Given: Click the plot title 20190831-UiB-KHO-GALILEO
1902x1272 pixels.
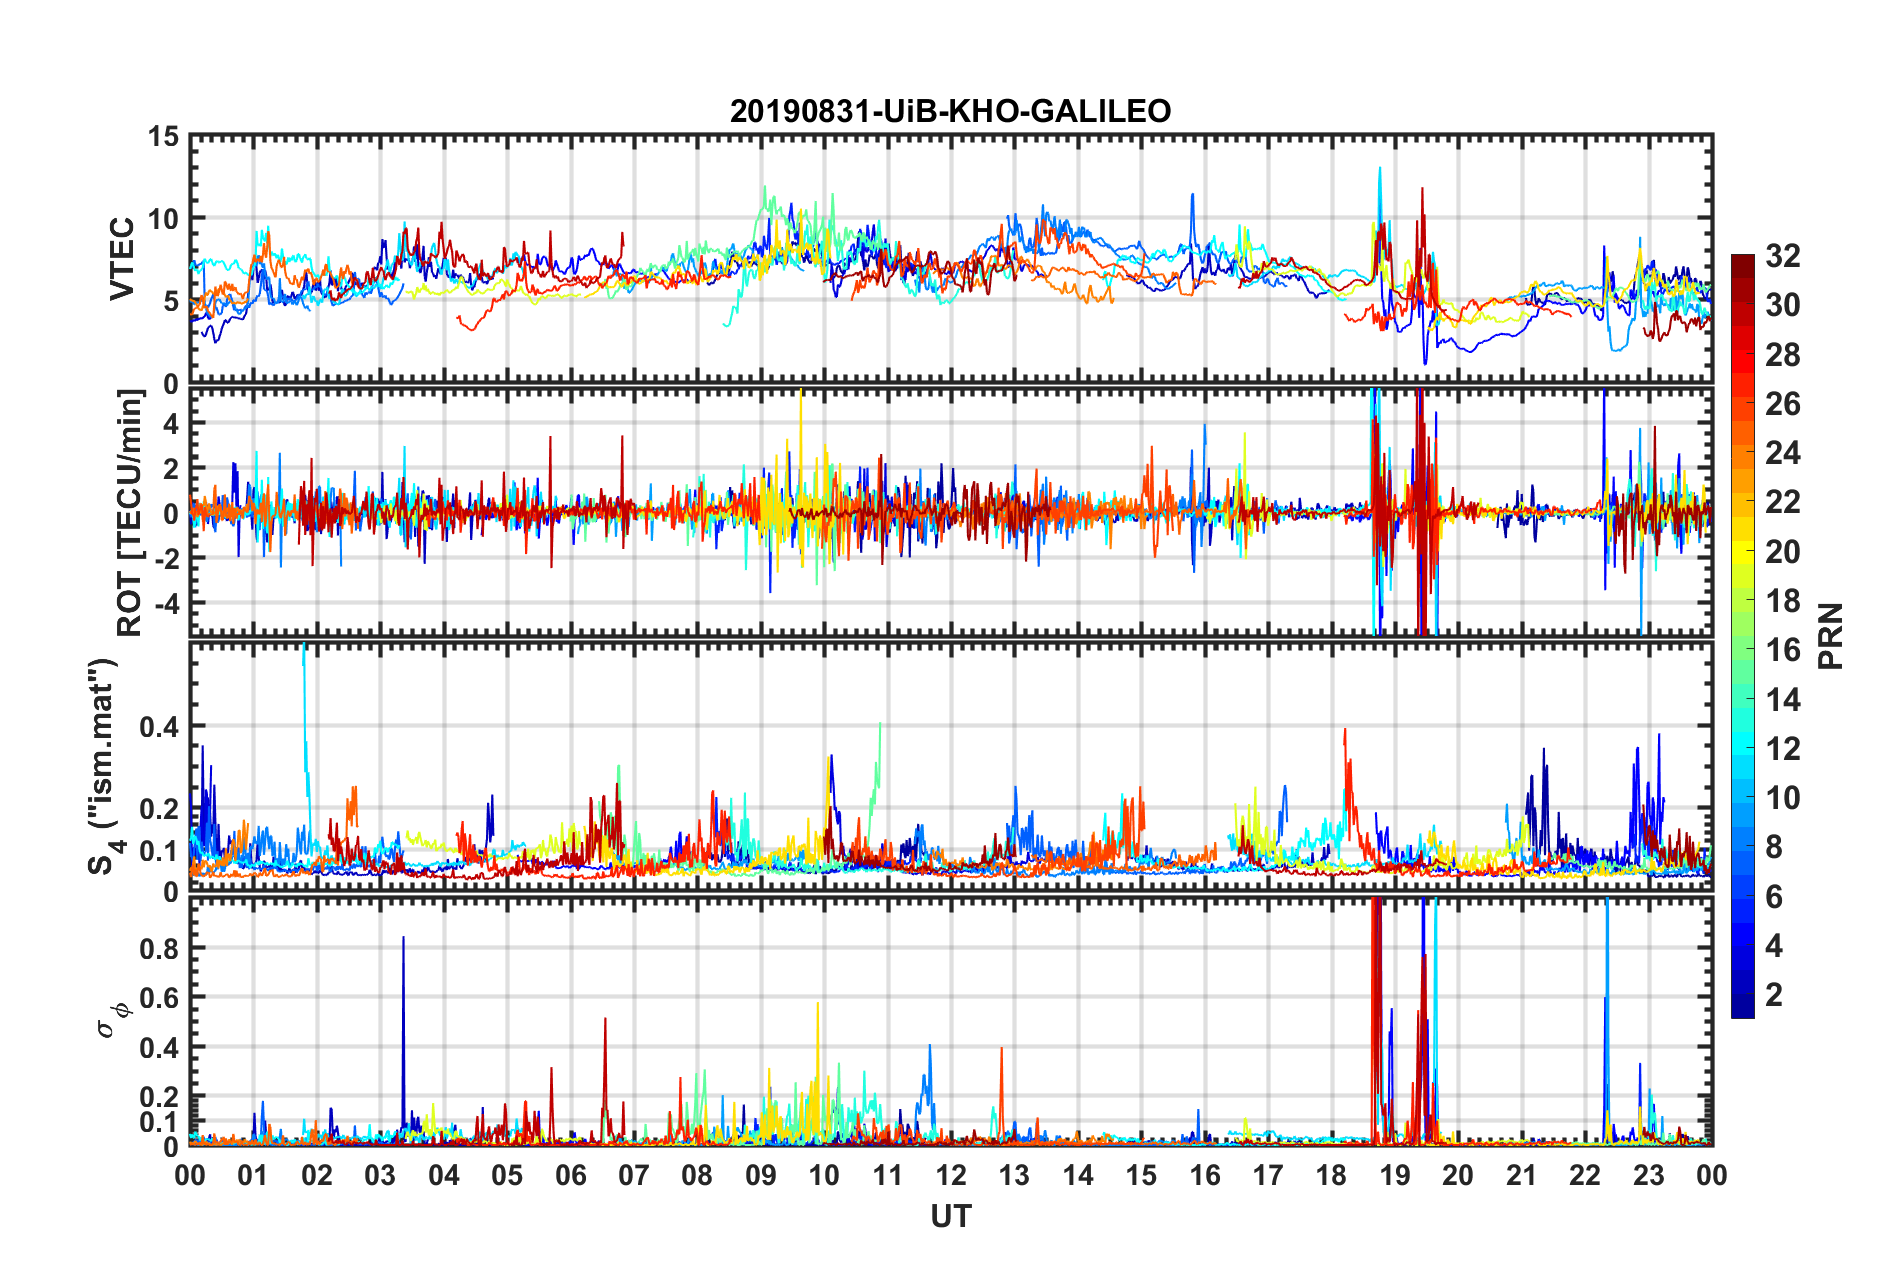Looking at the screenshot, I should coord(950,111).
